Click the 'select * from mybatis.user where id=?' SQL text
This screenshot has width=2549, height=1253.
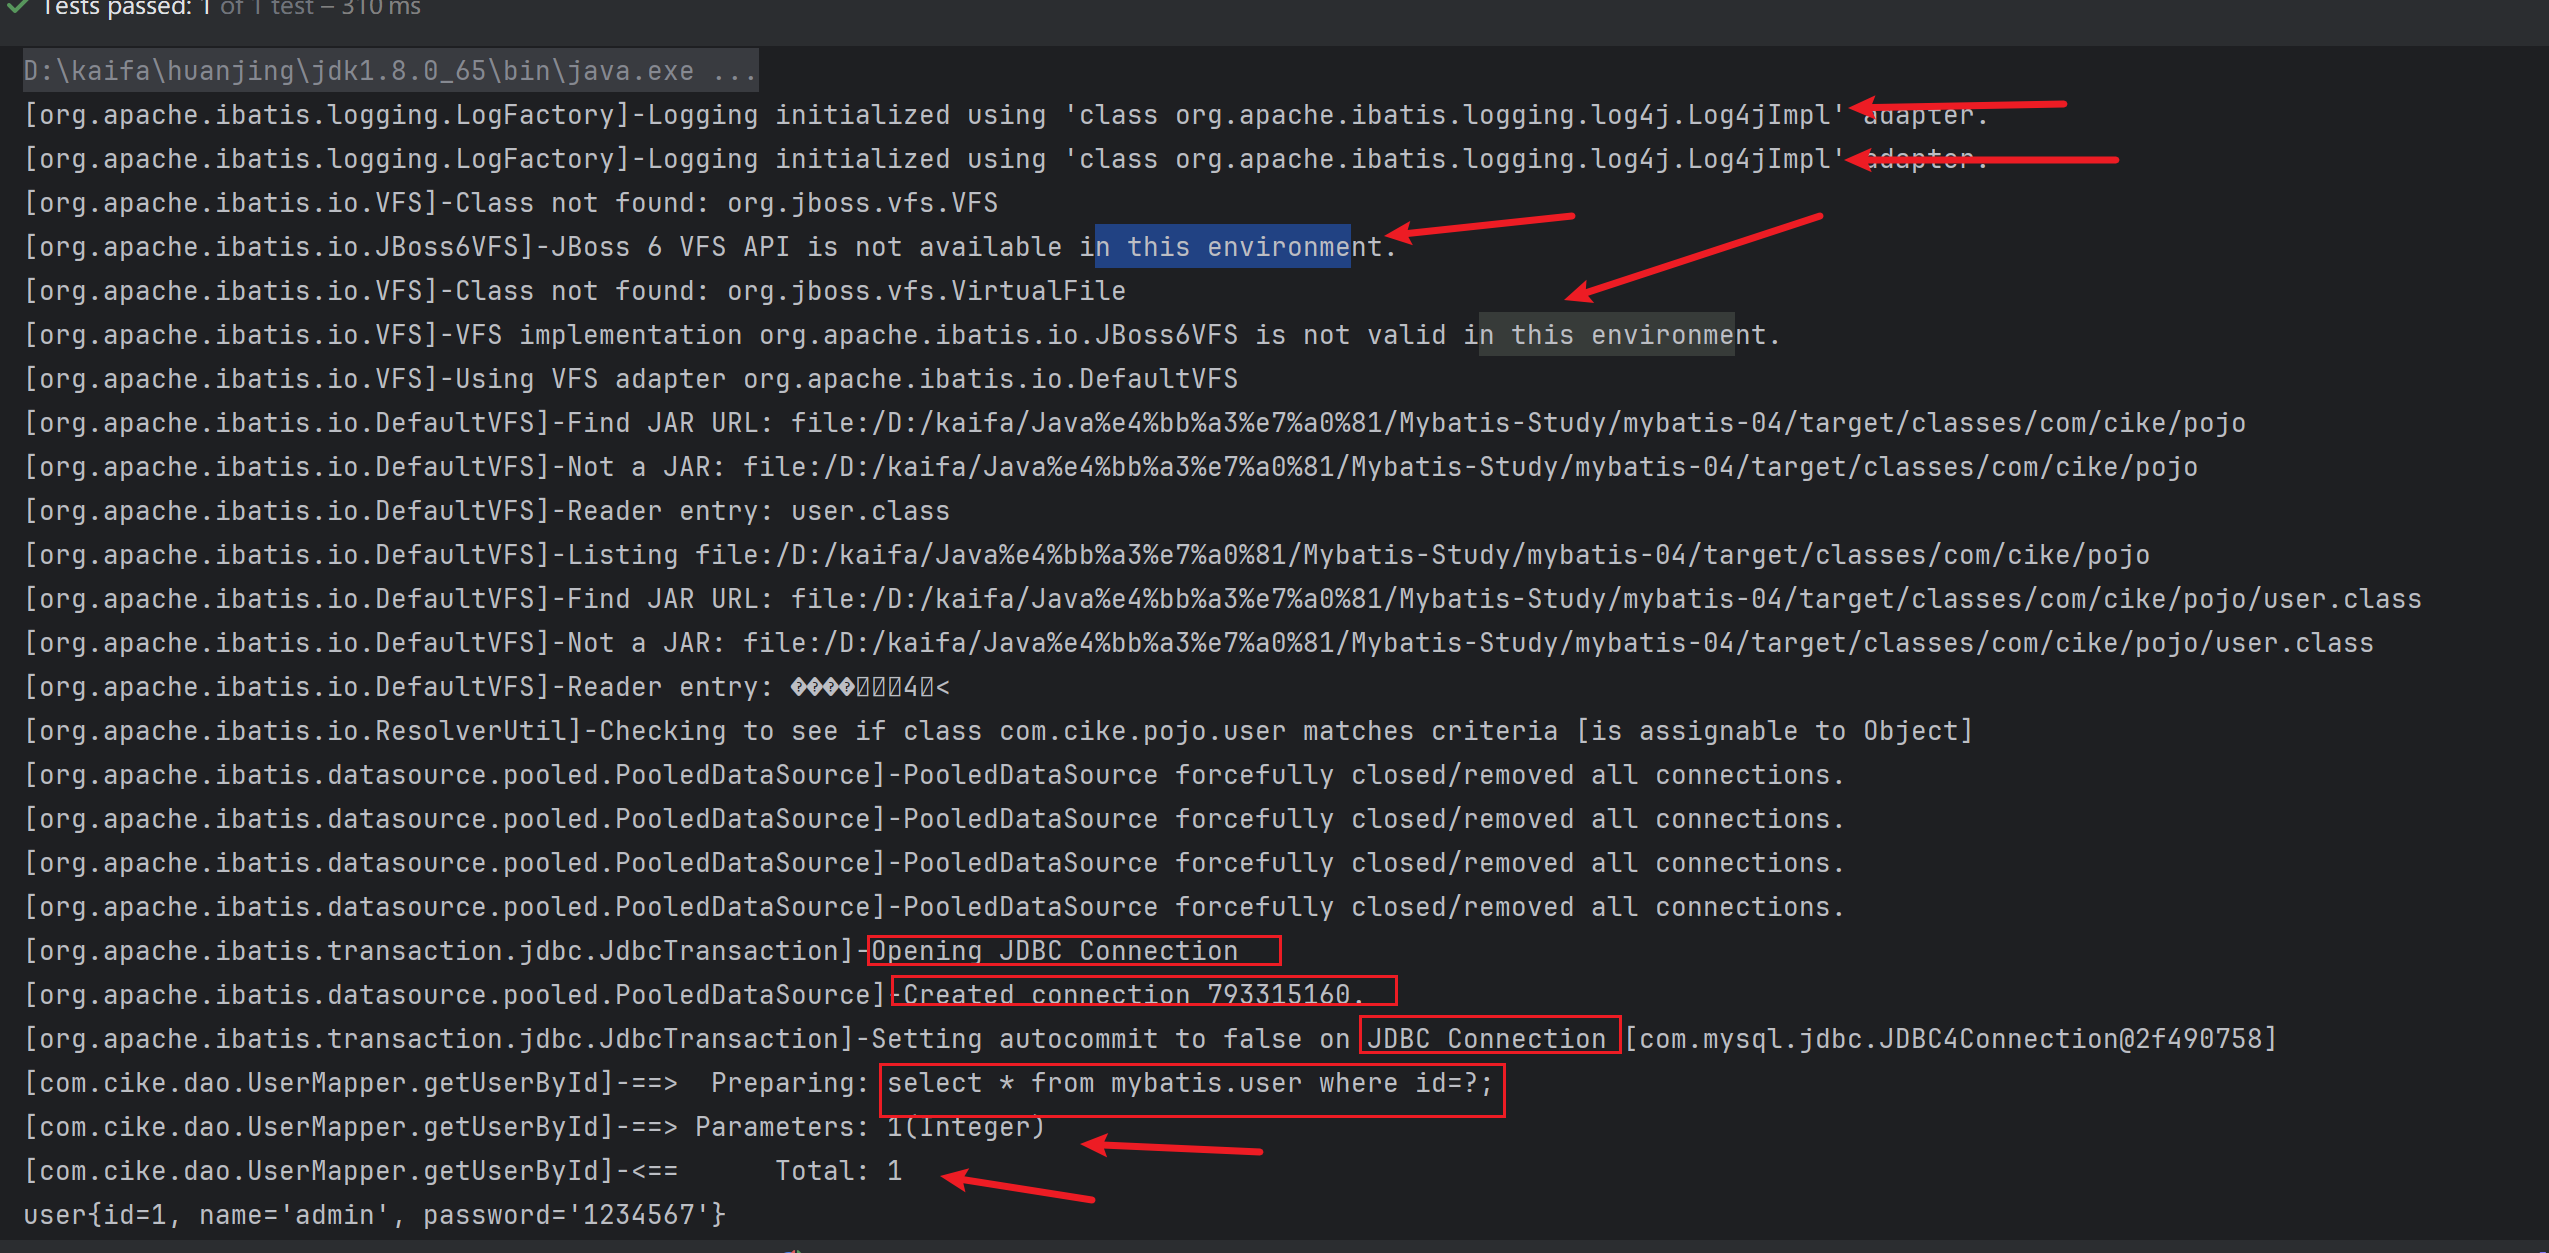tap(1188, 1083)
